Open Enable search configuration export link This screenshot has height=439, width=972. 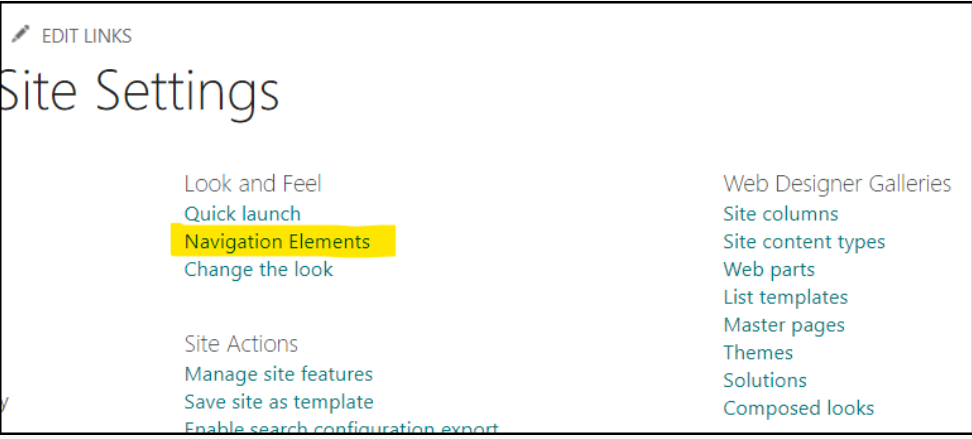[x=342, y=427]
